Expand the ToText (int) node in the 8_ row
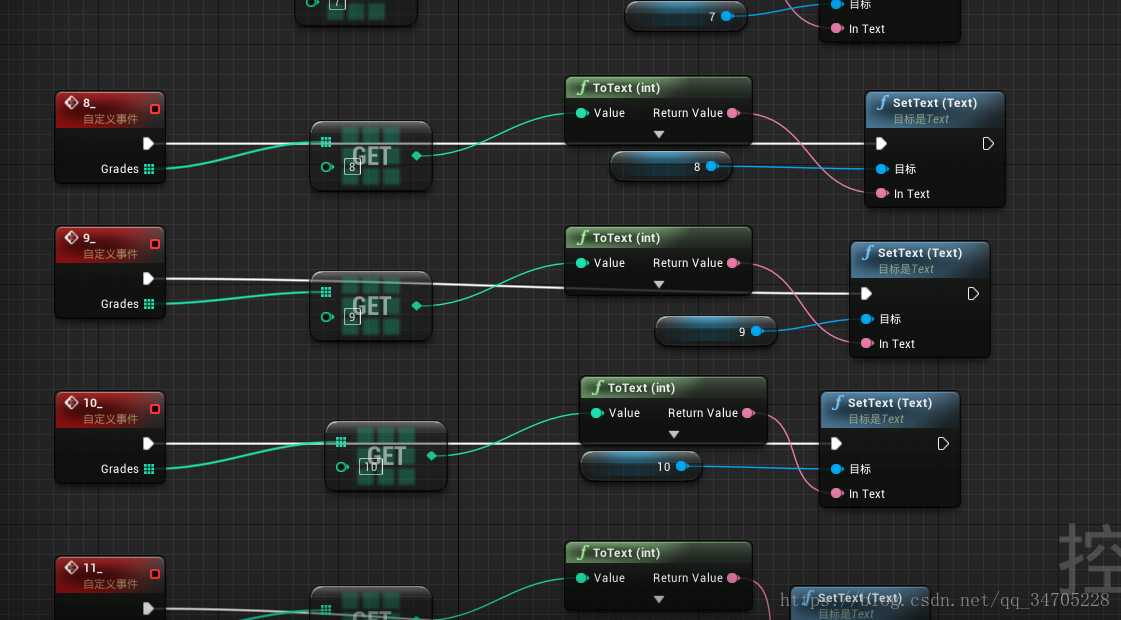This screenshot has height=620, width=1121. tap(659, 134)
